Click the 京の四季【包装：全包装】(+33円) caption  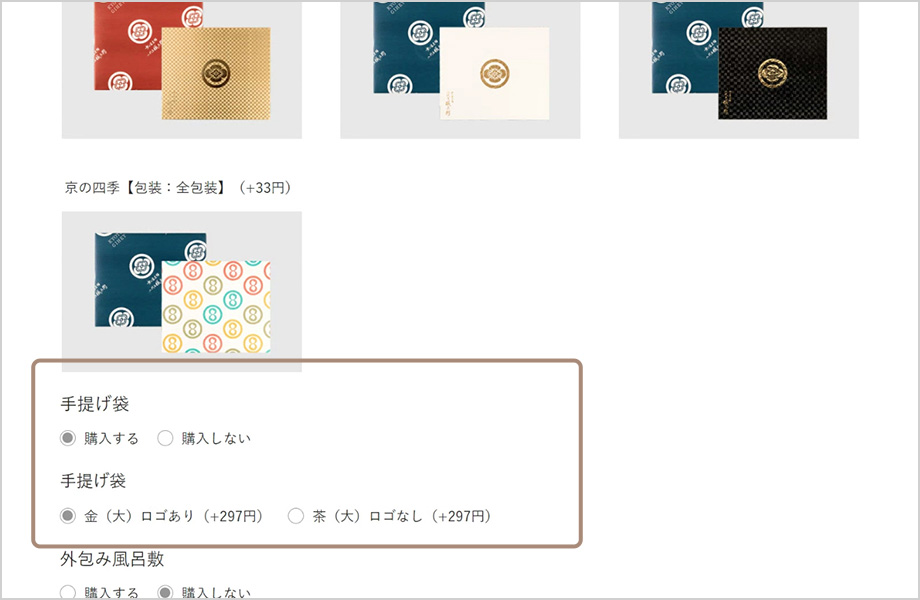[x=178, y=188]
